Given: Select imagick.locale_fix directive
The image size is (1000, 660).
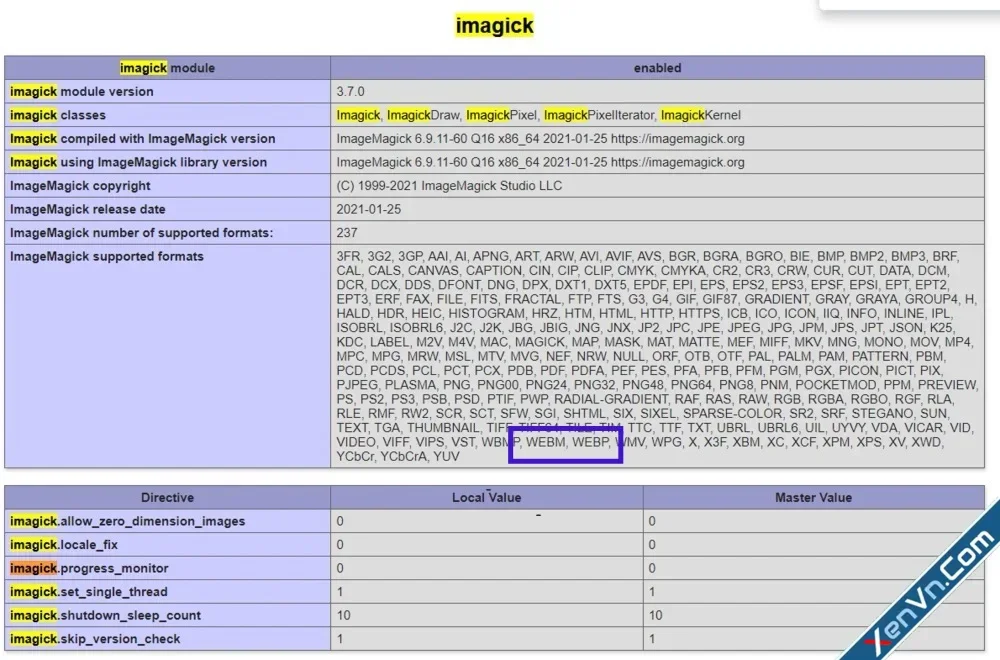Looking at the screenshot, I should pyautogui.click(x=64, y=545).
